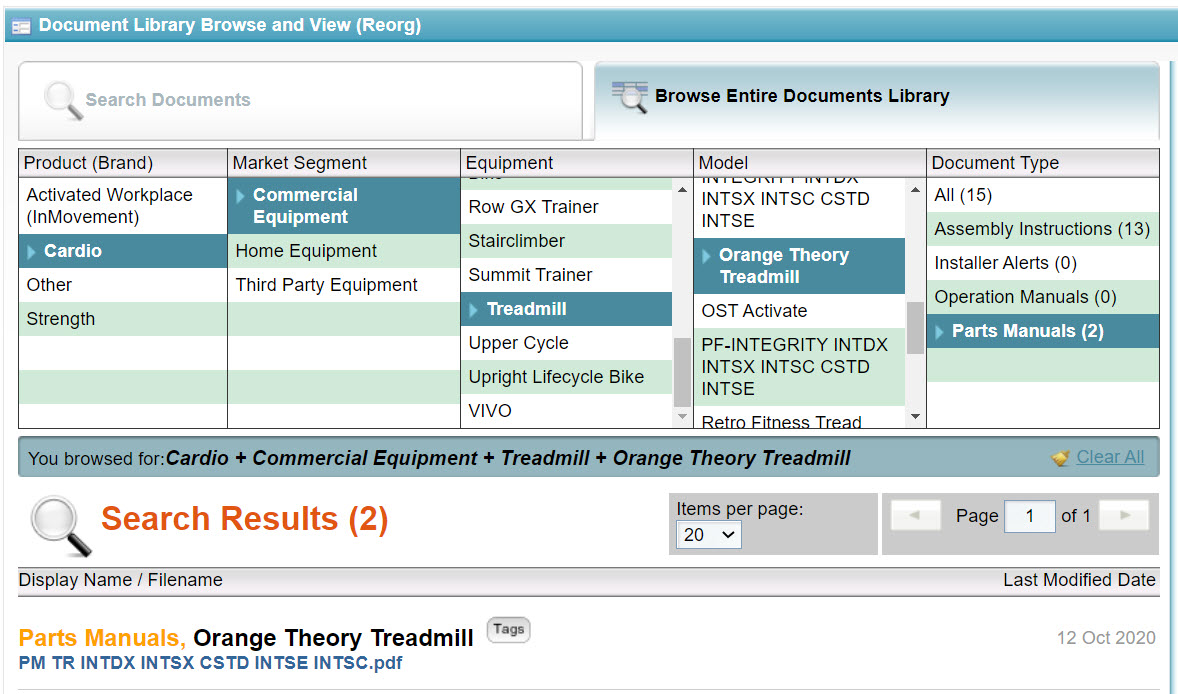Click the Model list scroll down arrow

(x=915, y=416)
